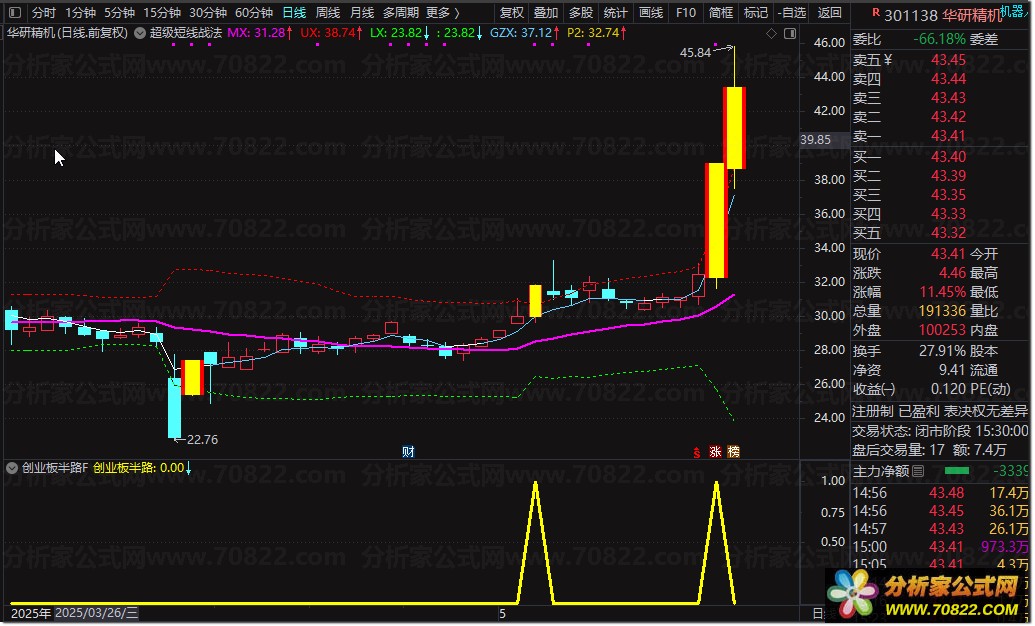This screenshot has width=1035, height=626.
Task: Toggle the left sidebar panel icon
Action: click(15, 13)
